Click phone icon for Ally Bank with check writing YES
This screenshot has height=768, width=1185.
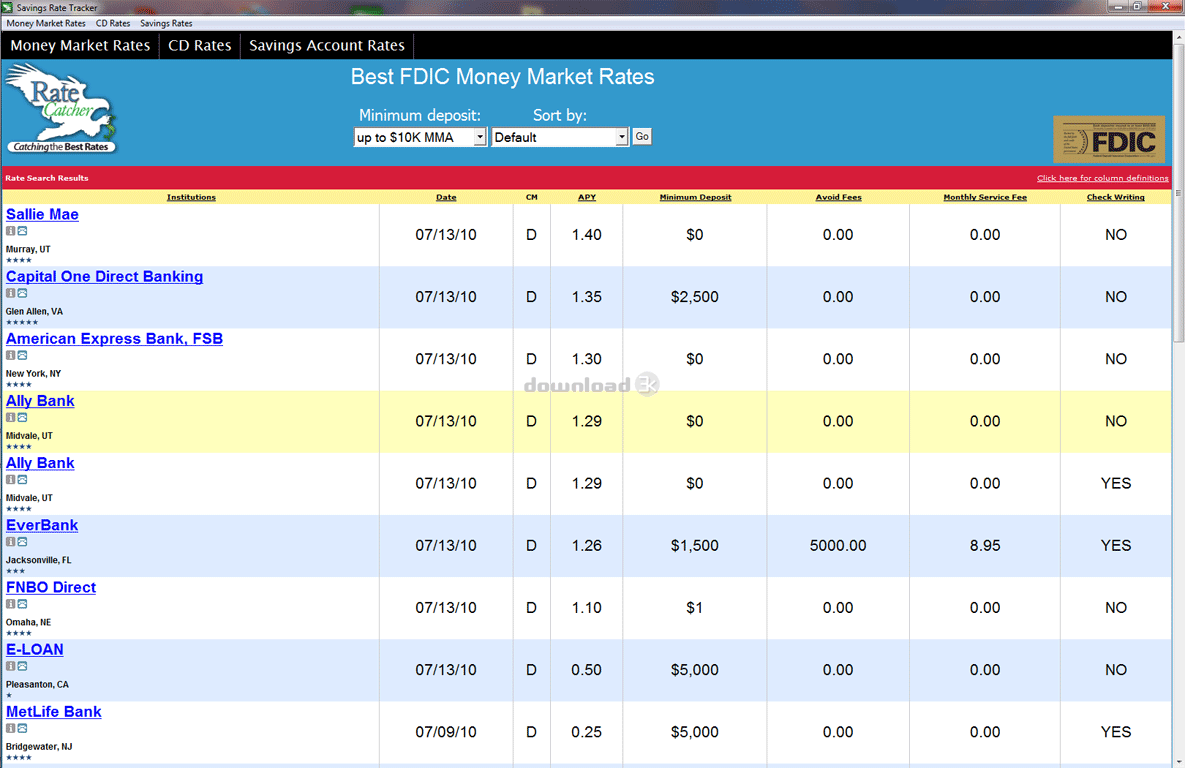pyautogui.click(x=23, y=479)
